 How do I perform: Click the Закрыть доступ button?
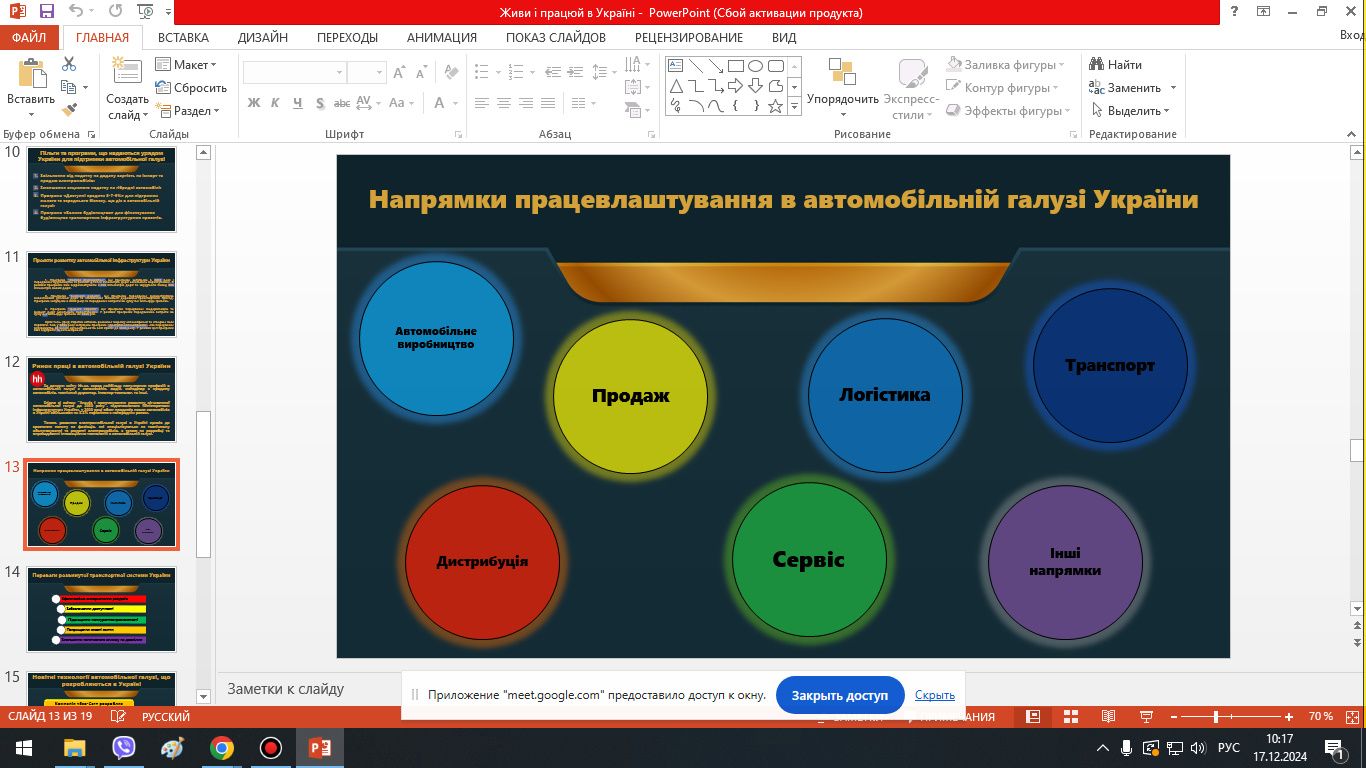(x=839, y=695)
